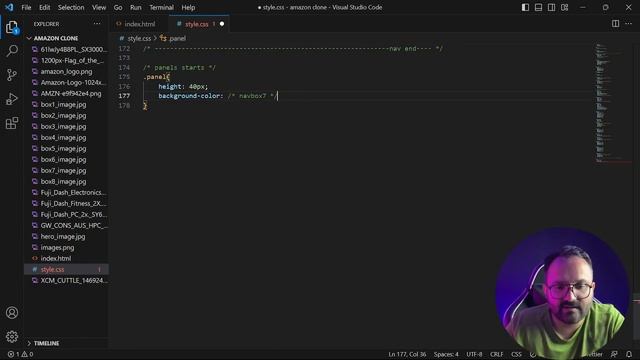Screen dimensions: 640x360
Task: Open box1_image.jpg file
Action: tap(63, 104)
